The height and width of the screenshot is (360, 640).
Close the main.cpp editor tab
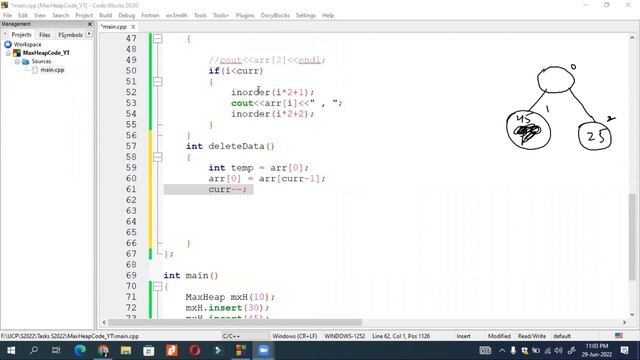133,27
